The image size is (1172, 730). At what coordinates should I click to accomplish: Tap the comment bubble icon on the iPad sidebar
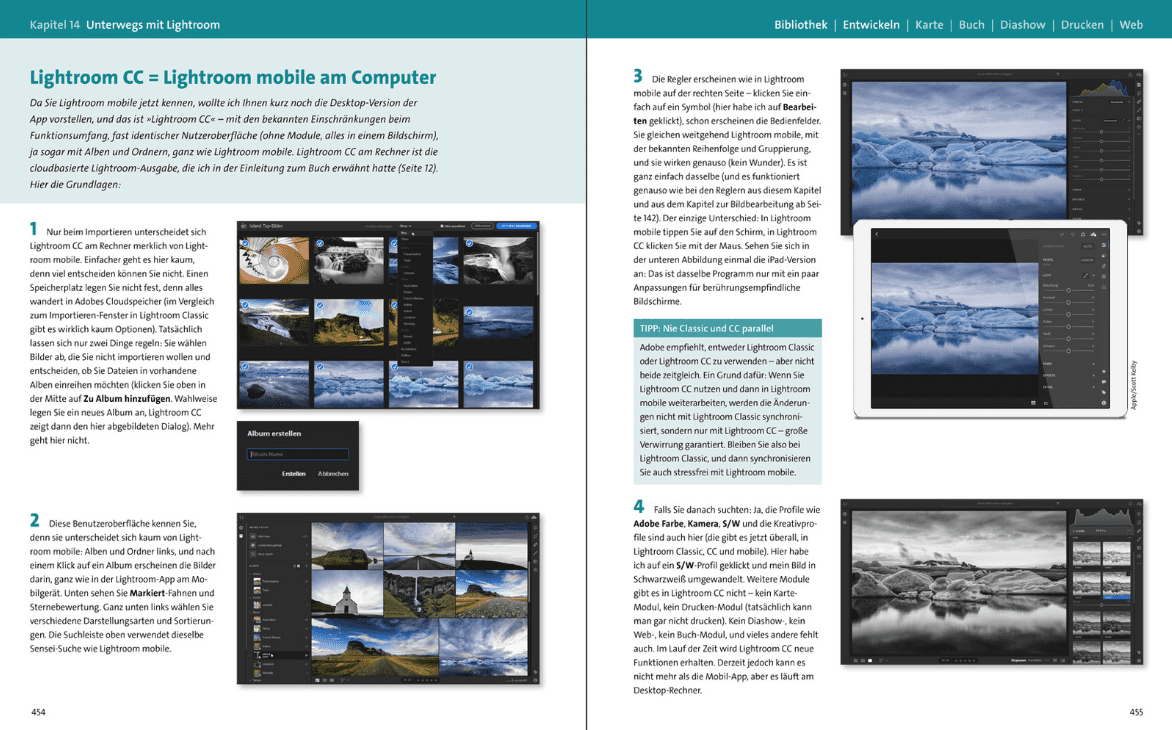click(1104, 381)
